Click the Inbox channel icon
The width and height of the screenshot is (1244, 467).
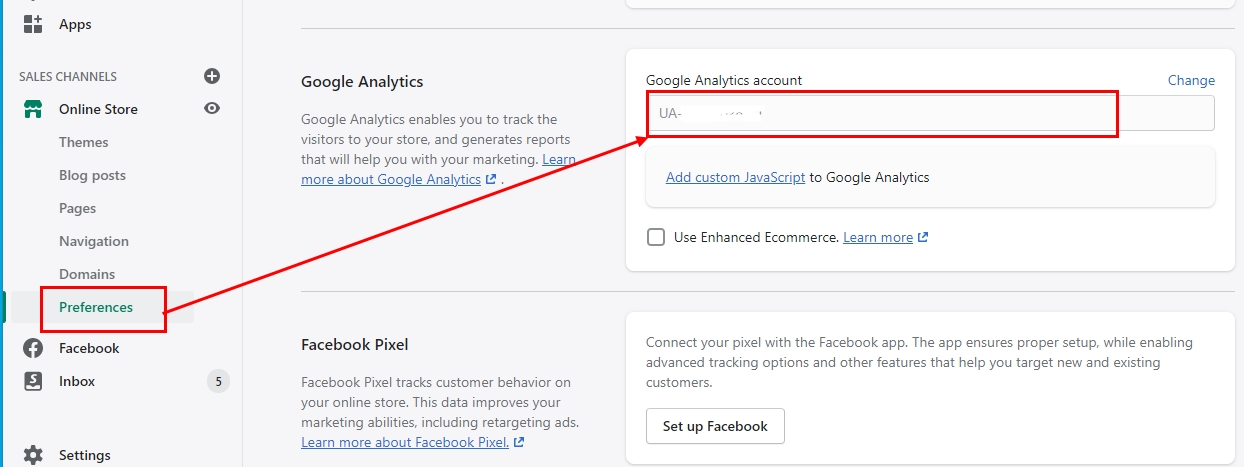[33, 381]
